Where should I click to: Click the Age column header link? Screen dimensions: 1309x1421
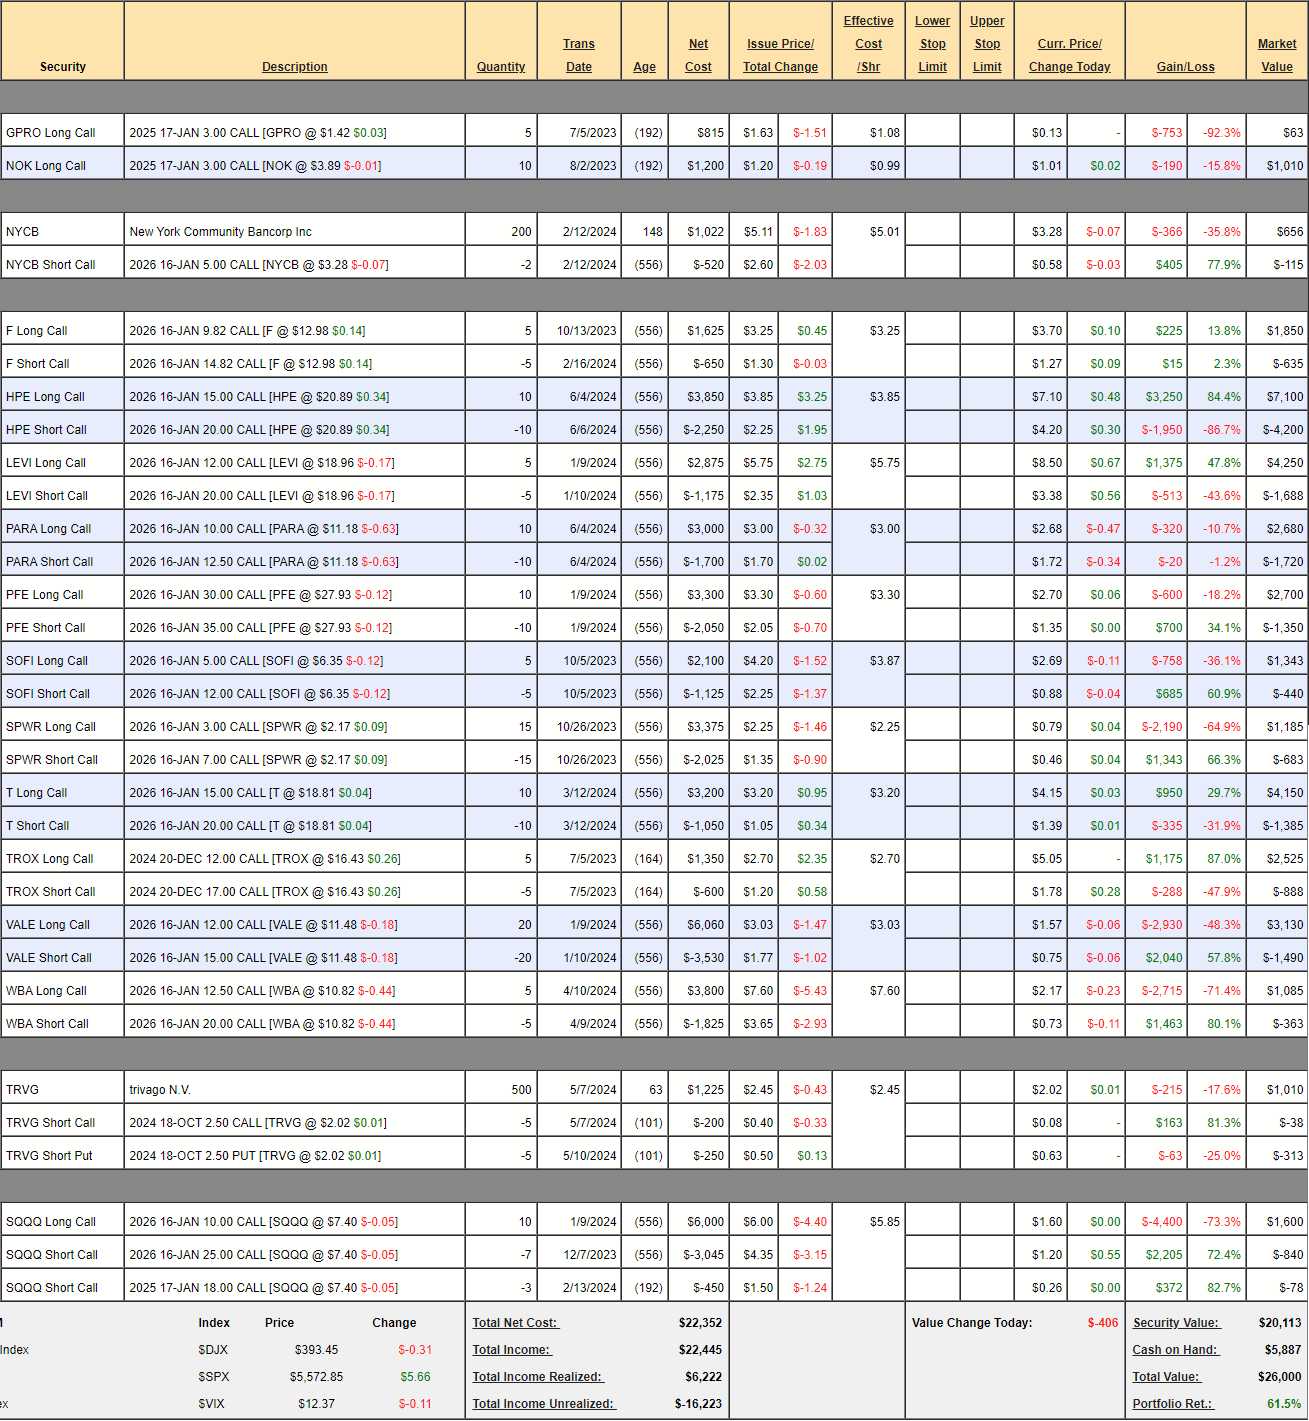tap(644, 67)
